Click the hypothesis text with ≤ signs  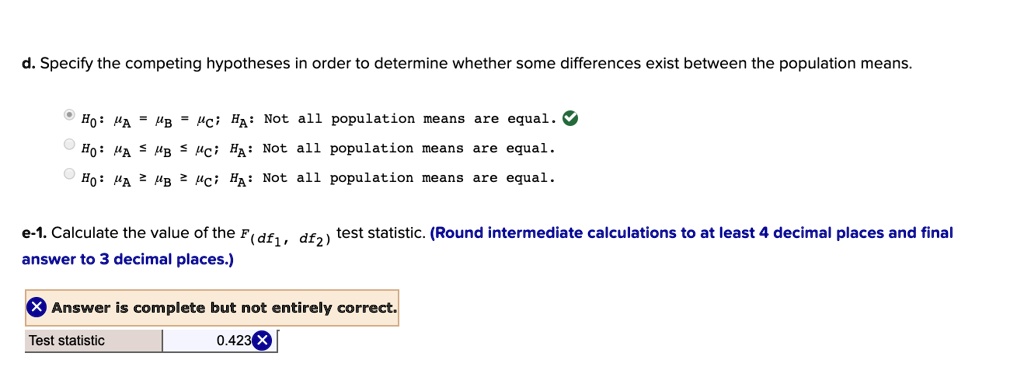pos(318,149)
